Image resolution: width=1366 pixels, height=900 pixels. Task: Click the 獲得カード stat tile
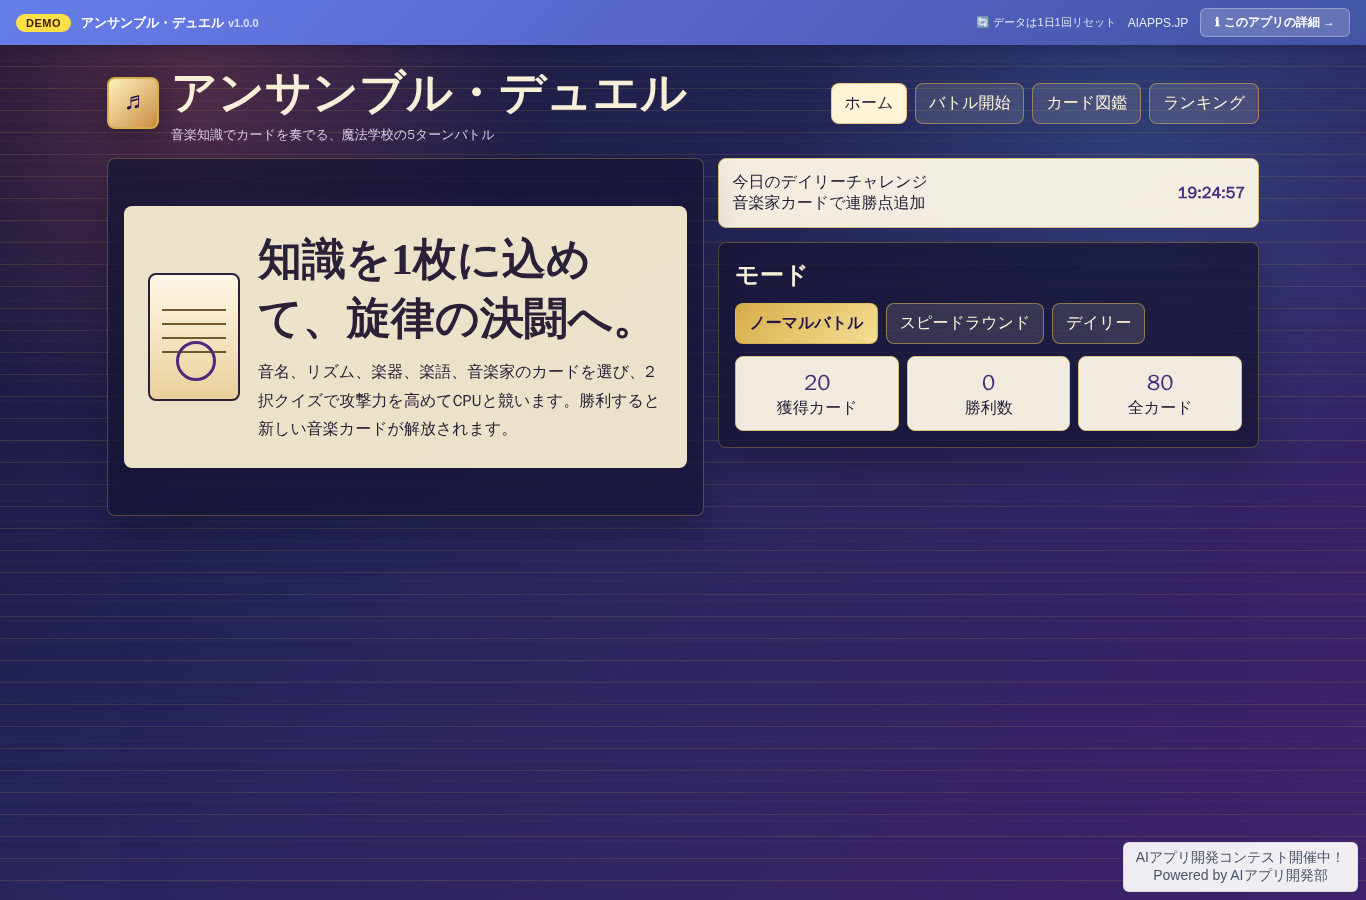pyautogui.click(x=817, y=394)
